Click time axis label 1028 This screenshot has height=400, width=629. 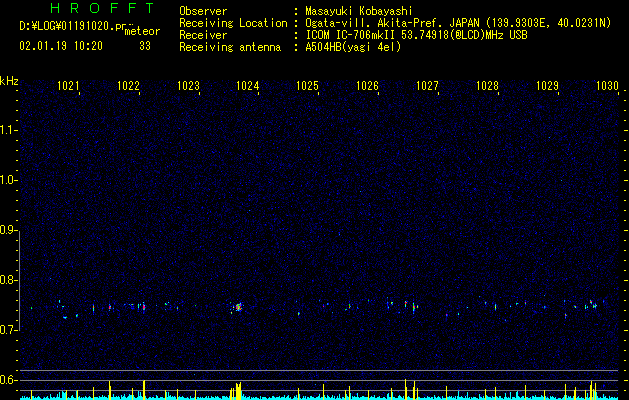pyautogui.click(x=487, y=85)
